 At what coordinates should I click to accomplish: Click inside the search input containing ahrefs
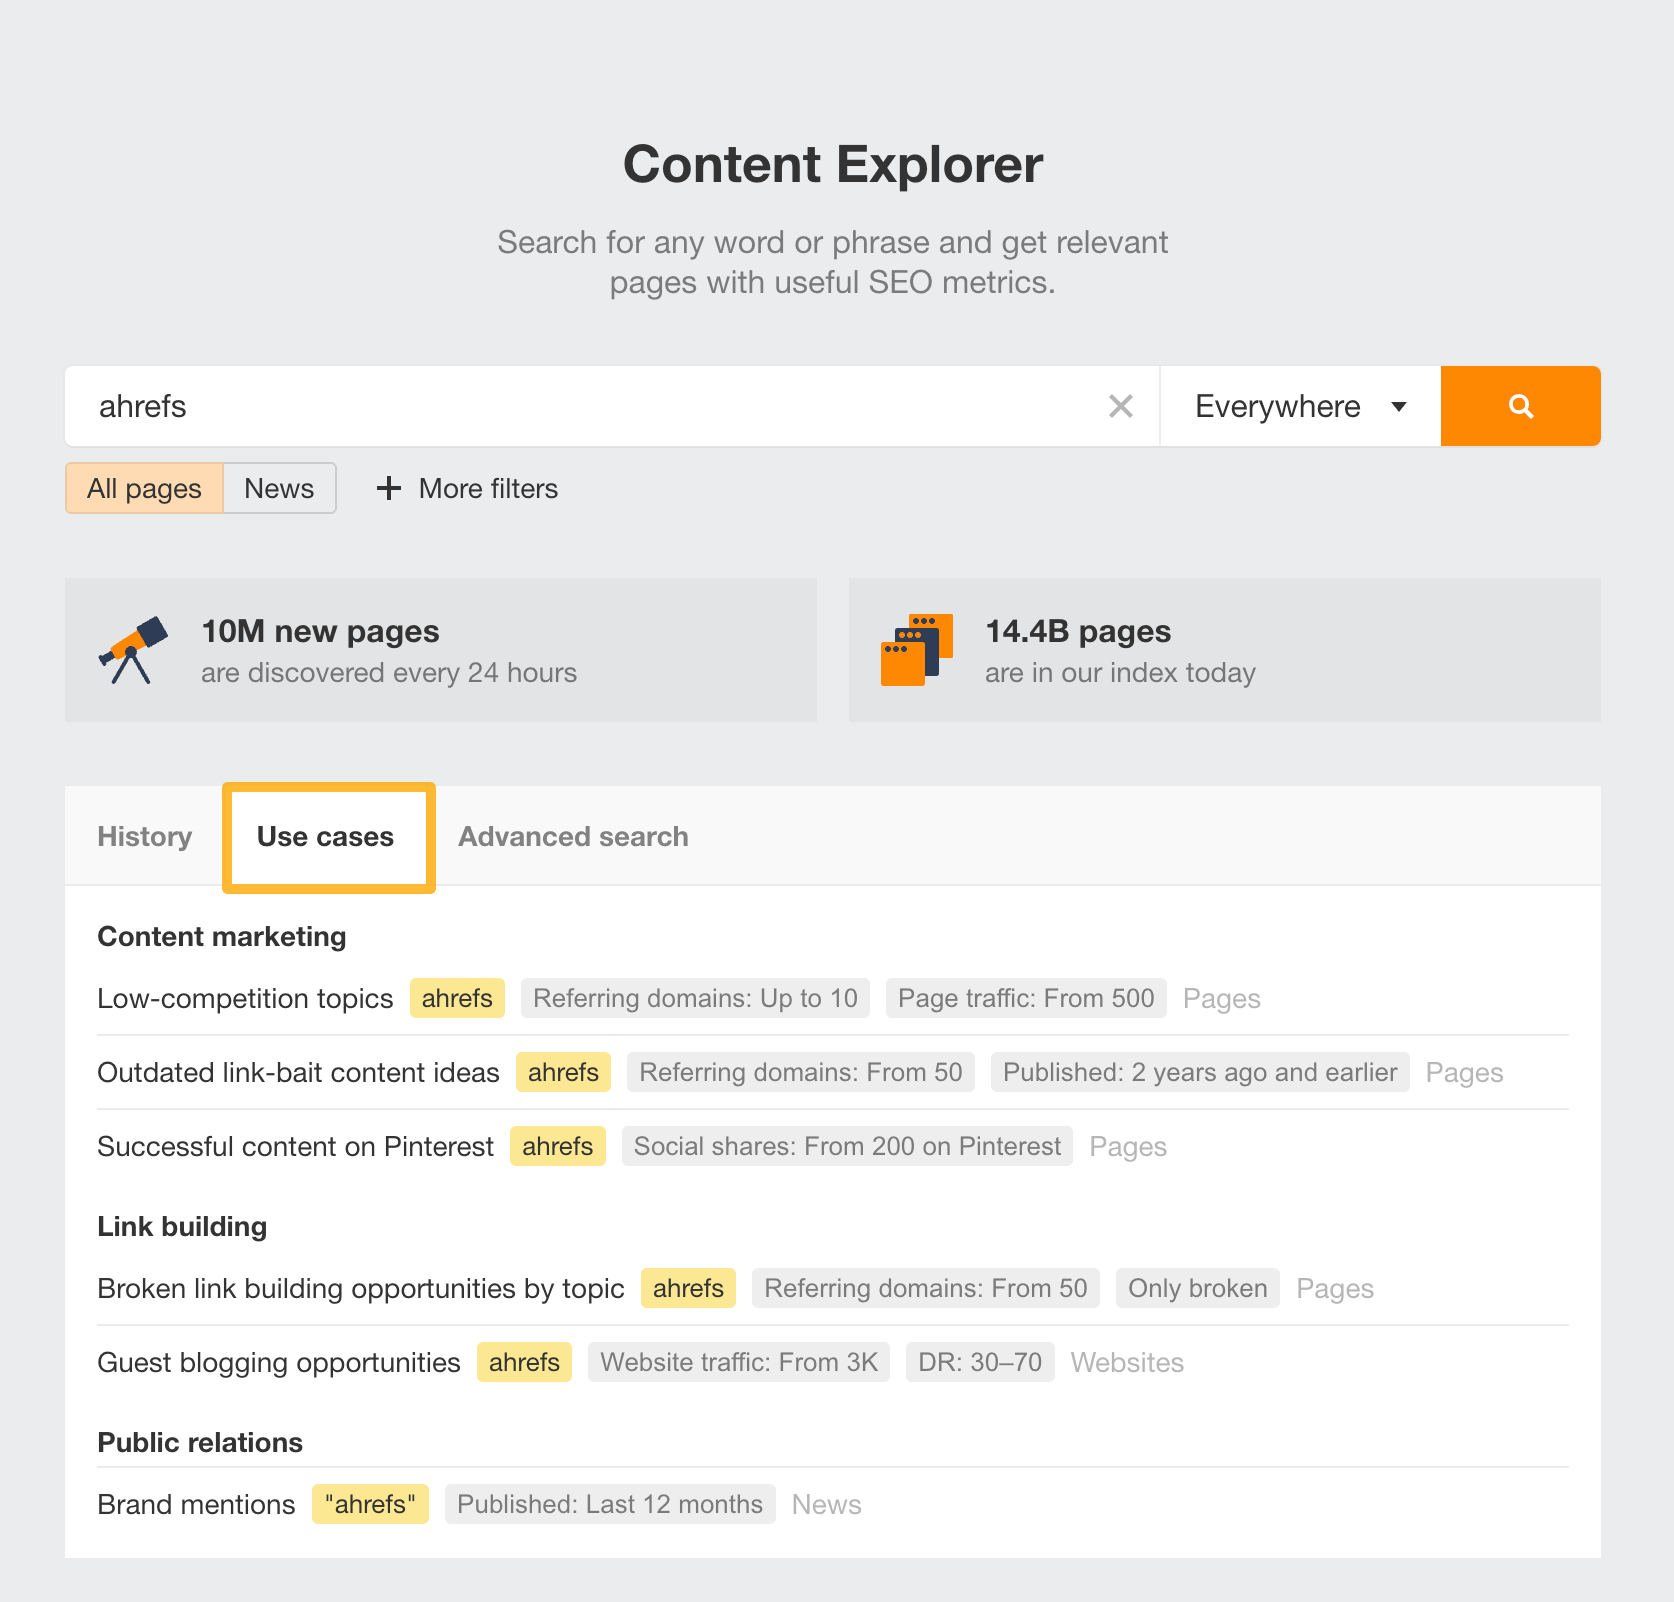tap(500, 406)
